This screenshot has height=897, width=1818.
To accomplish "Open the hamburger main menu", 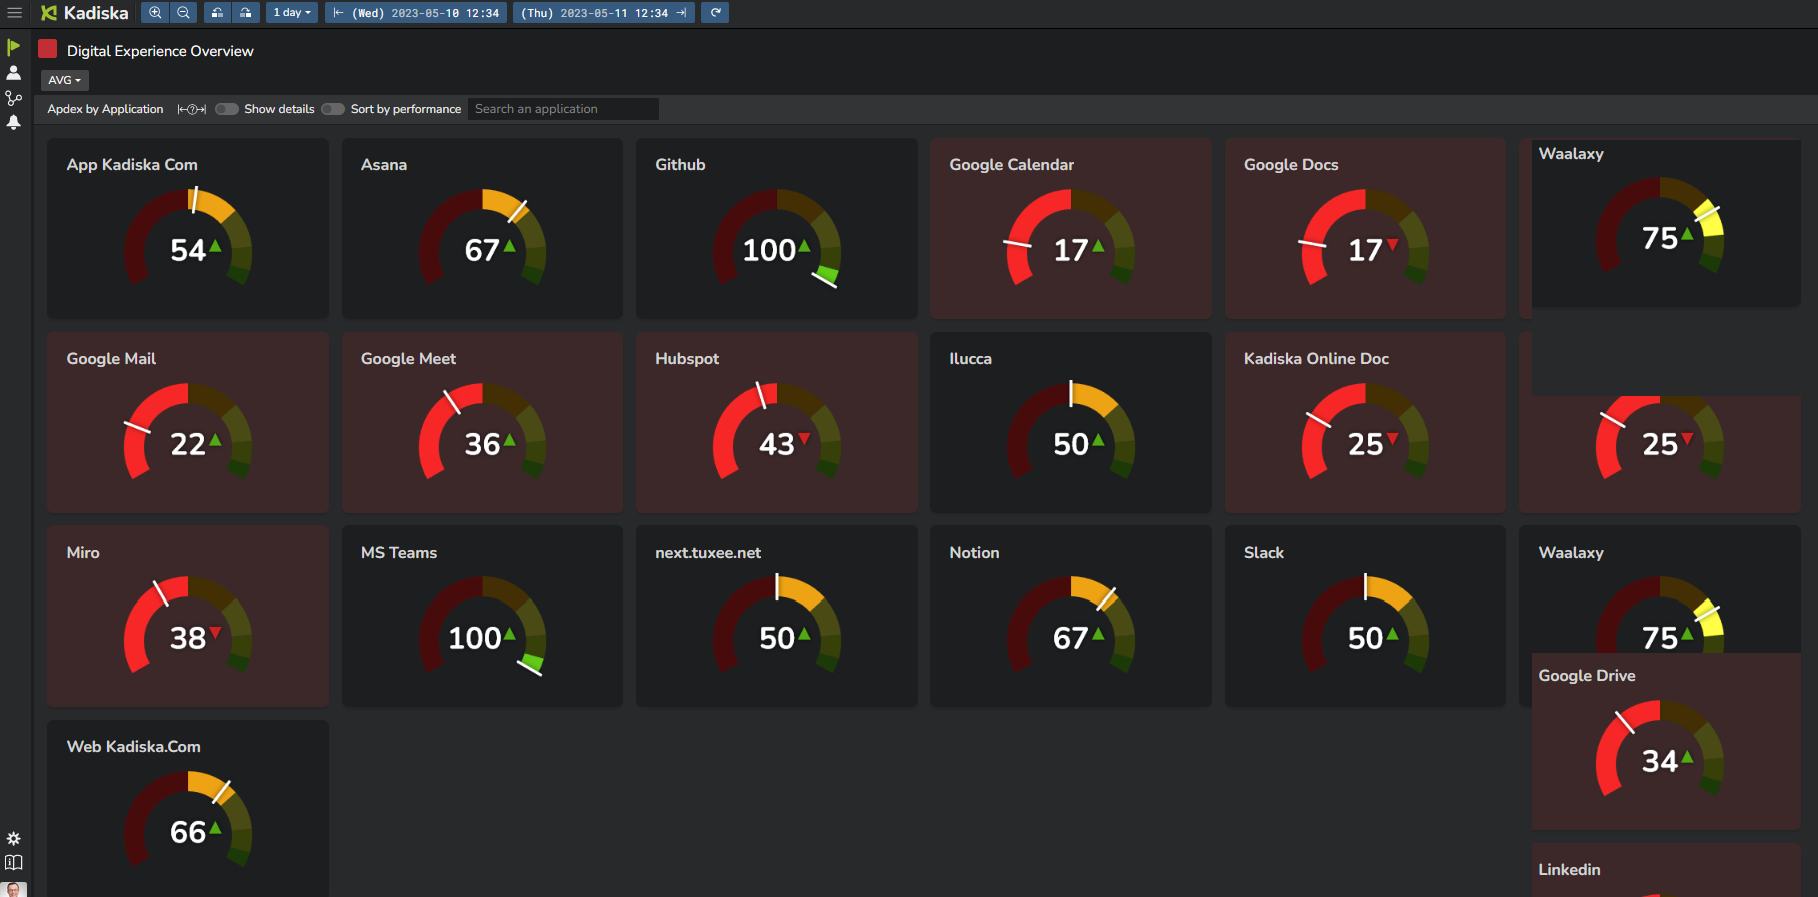I will pos(14,13).
